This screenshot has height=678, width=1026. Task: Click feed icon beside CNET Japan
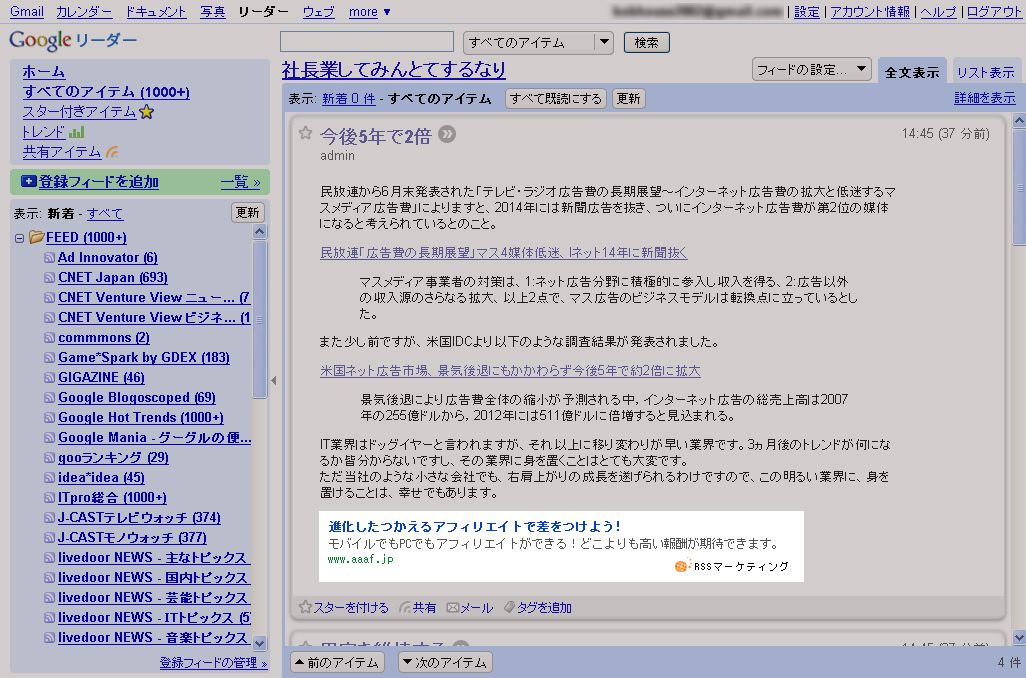pos(49,277)
